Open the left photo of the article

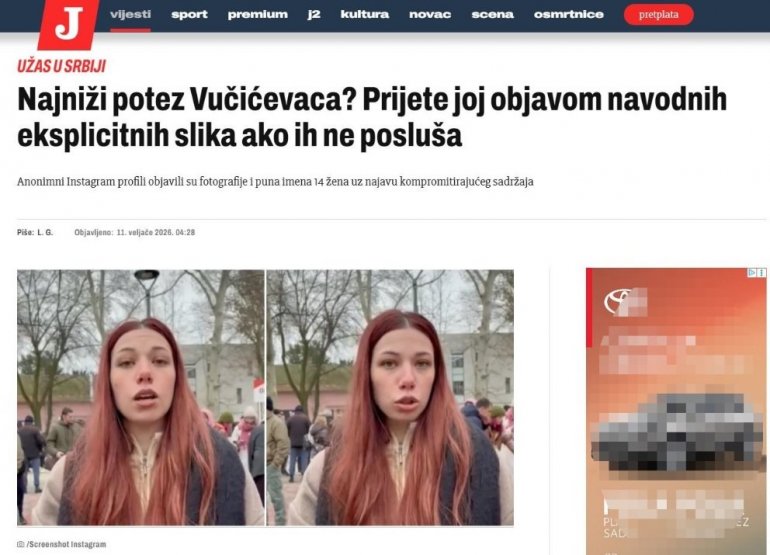pyautogui.click(x=140, y=397)
